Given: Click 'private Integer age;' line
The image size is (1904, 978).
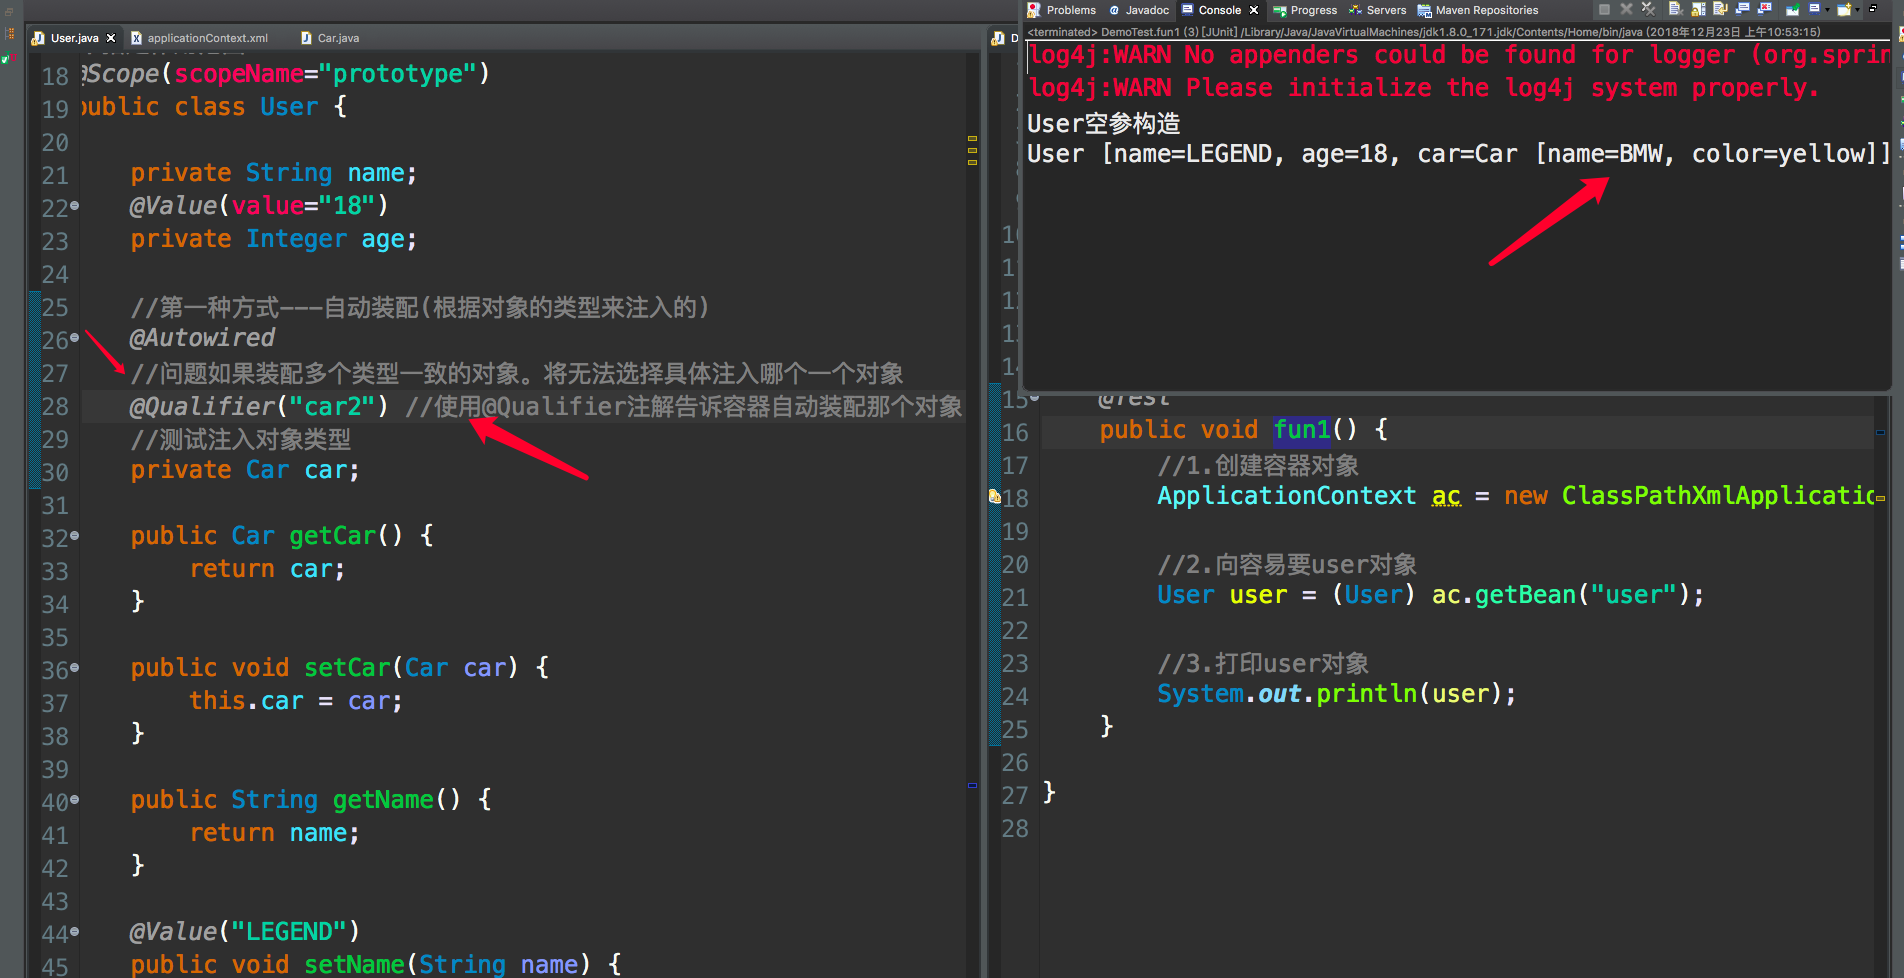Looking at the screenshot, I should pos(273,239).
